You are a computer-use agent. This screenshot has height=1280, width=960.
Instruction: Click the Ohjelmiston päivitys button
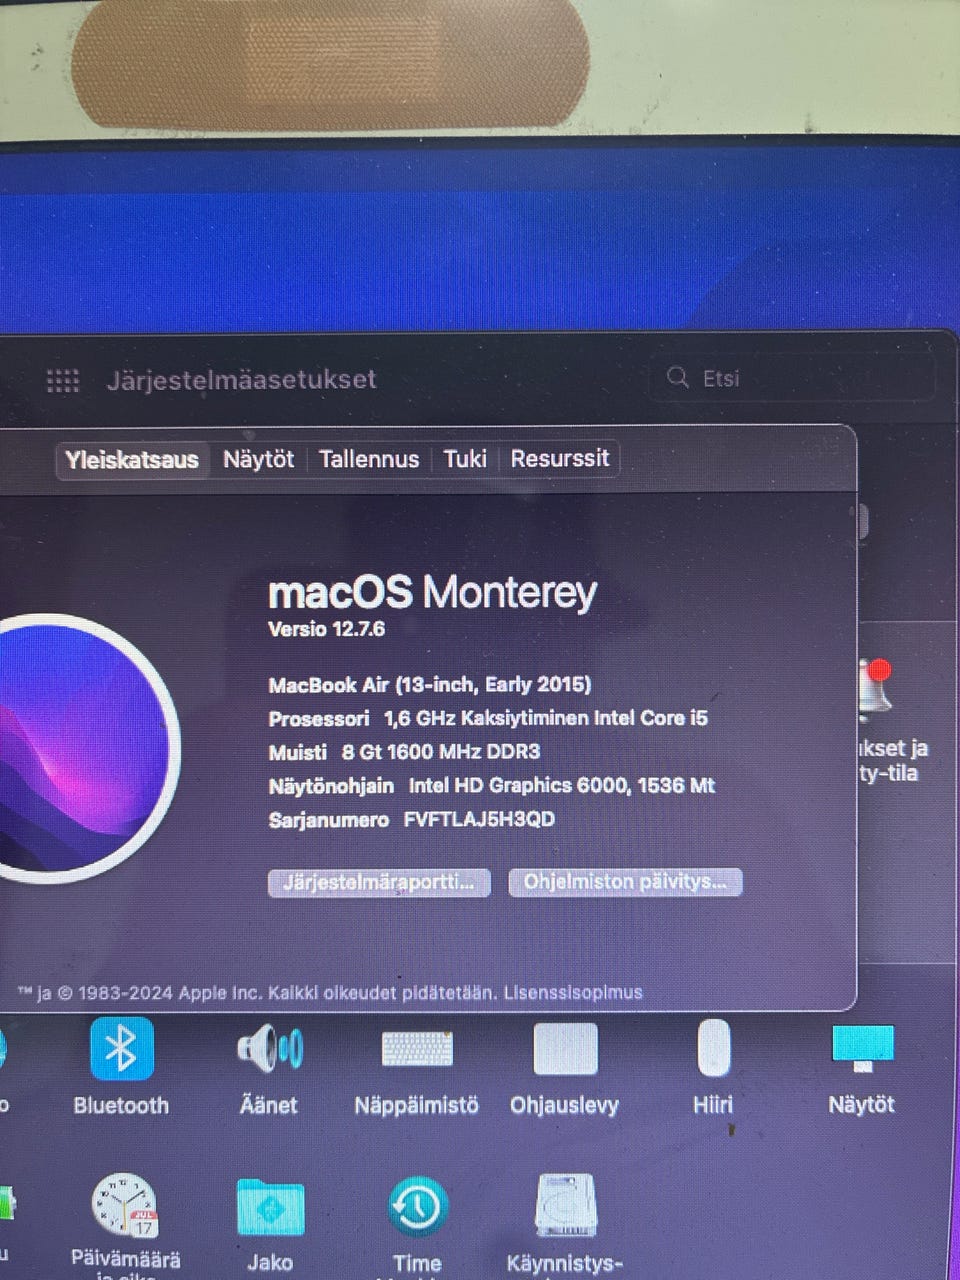click(x=625, y=882)
